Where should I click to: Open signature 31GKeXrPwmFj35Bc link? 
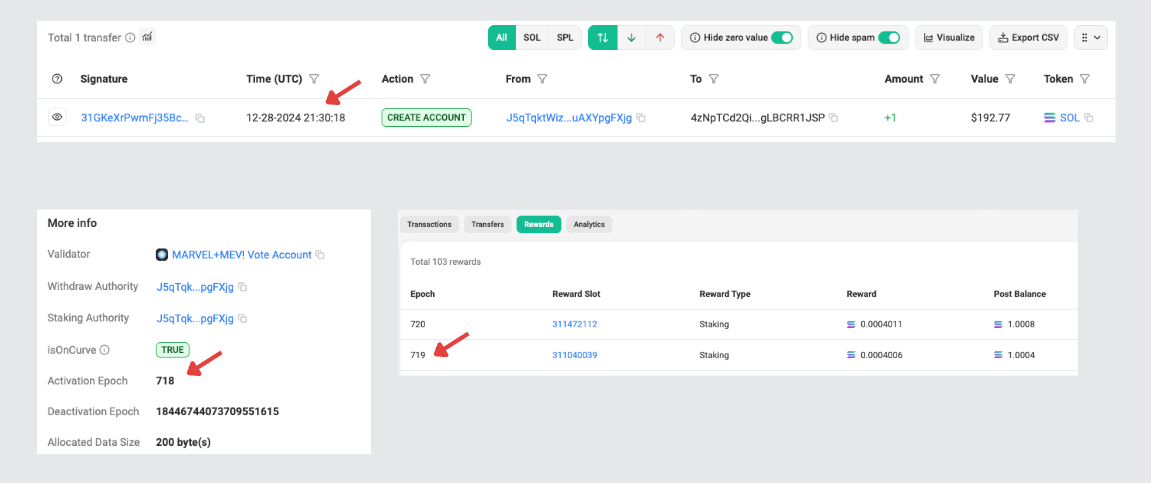[135, 117]
